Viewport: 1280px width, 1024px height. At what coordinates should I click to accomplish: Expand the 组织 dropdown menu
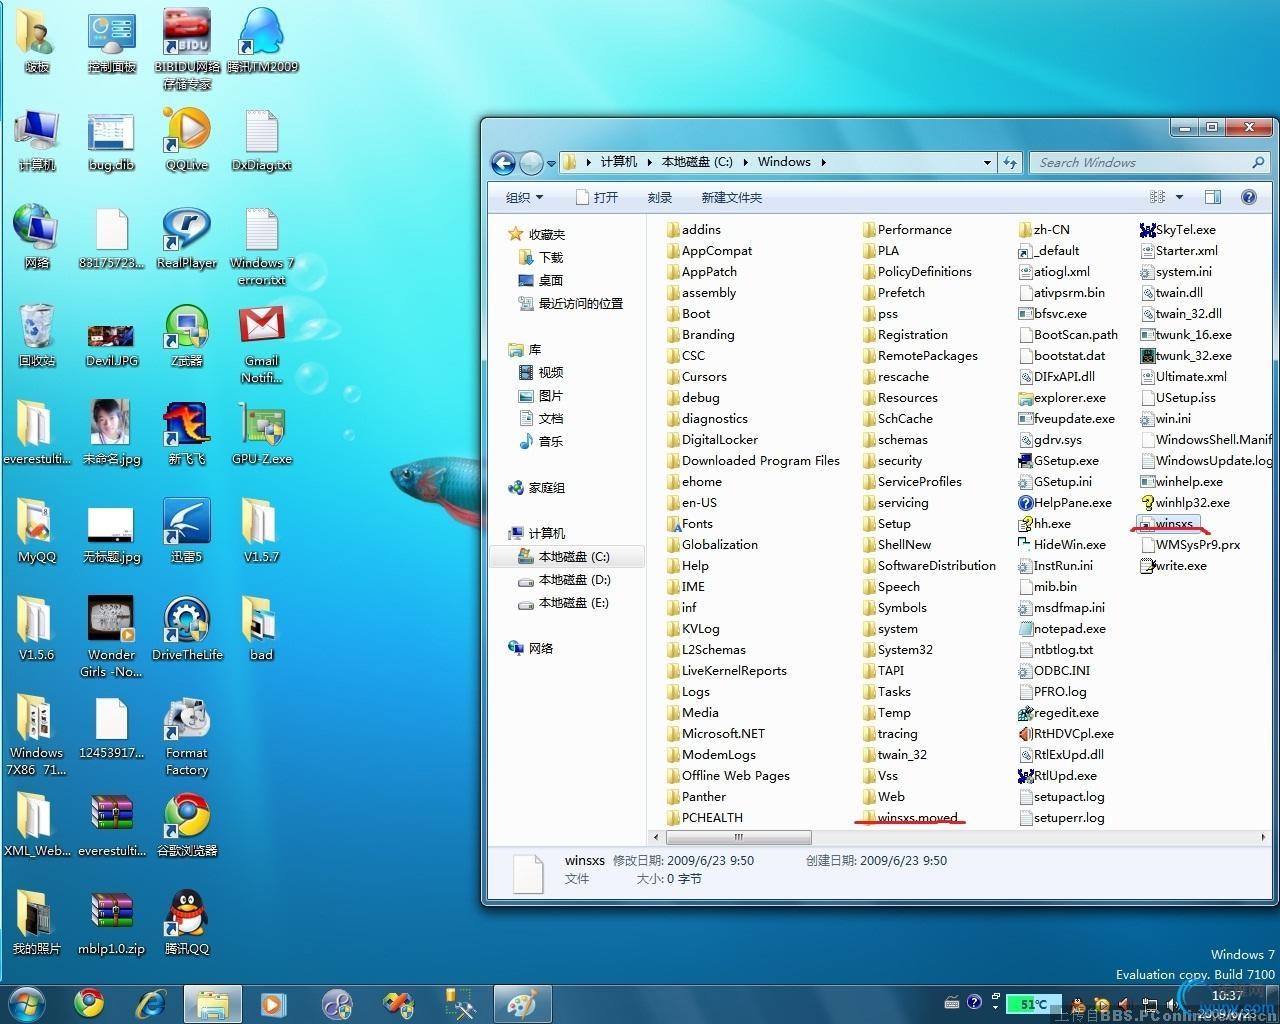(x=525, y=198)
